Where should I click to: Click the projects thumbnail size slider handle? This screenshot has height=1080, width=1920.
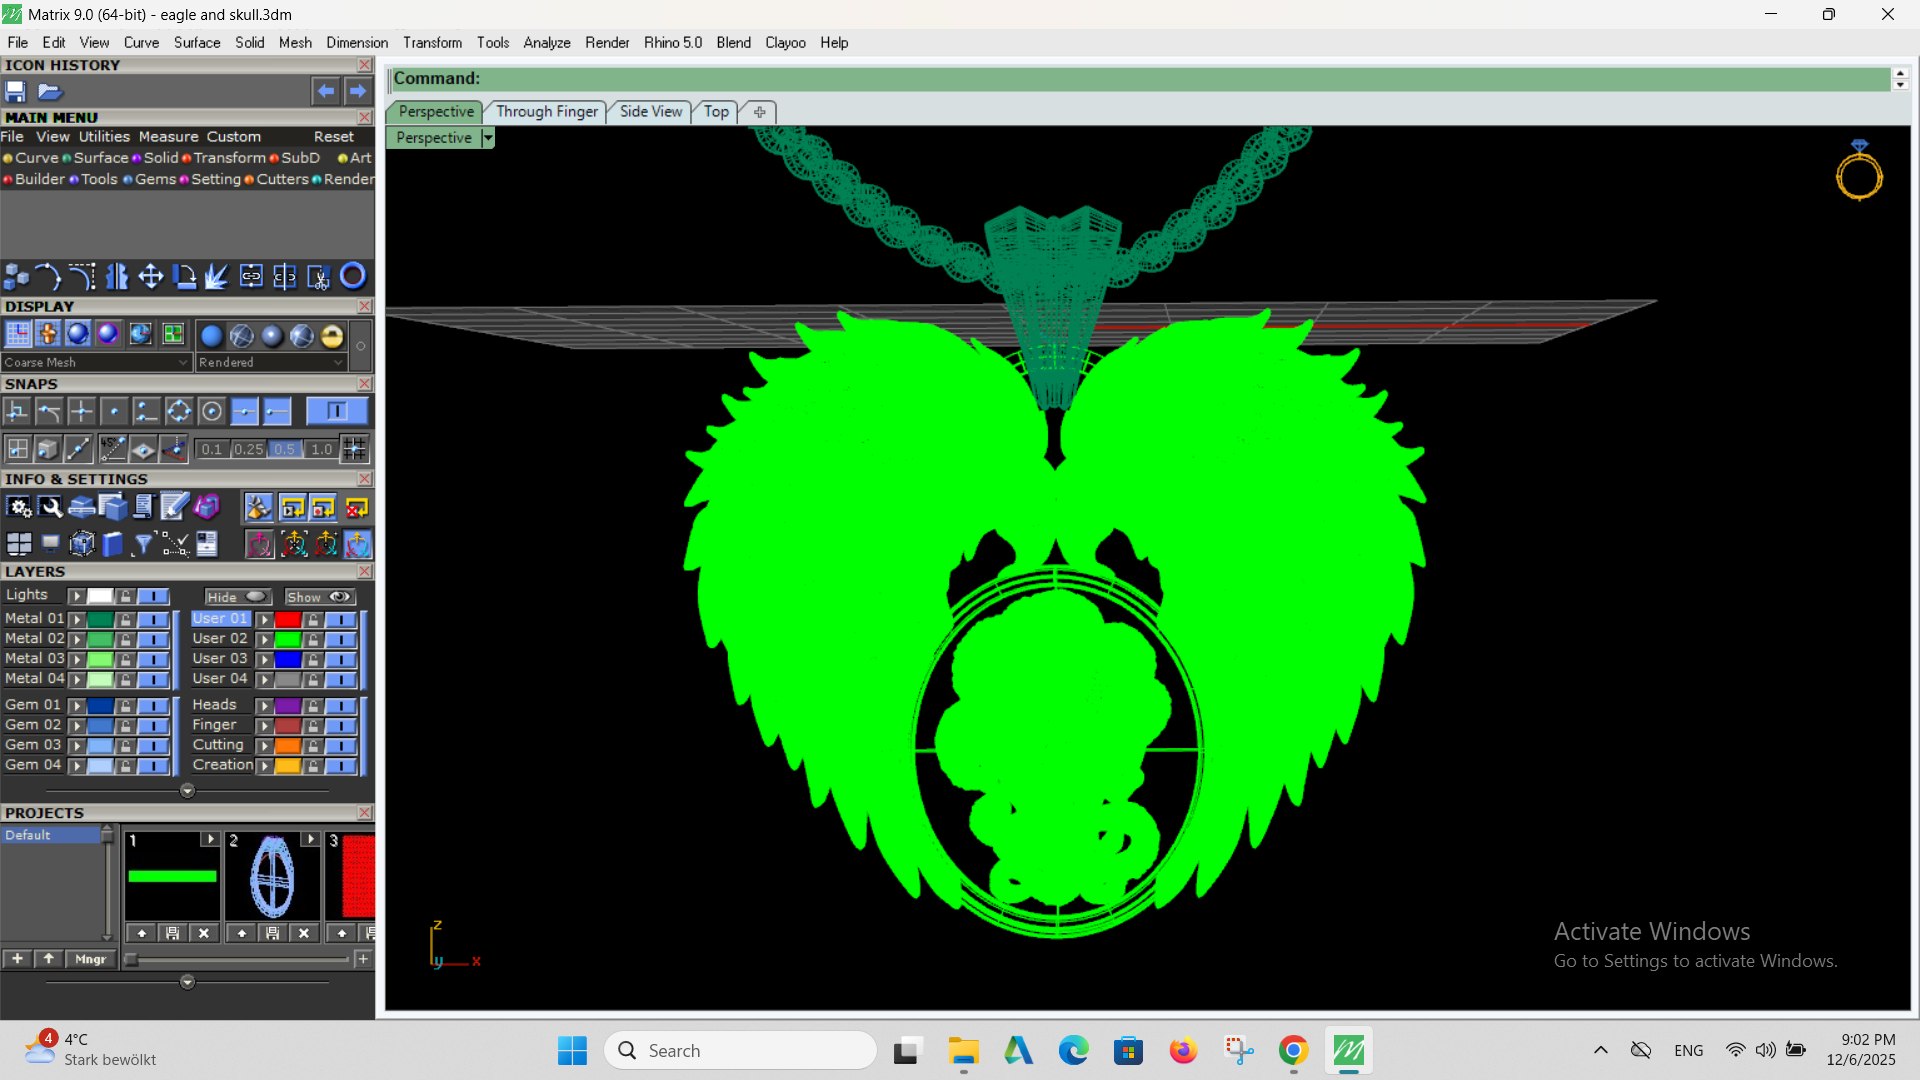point(130,959)
